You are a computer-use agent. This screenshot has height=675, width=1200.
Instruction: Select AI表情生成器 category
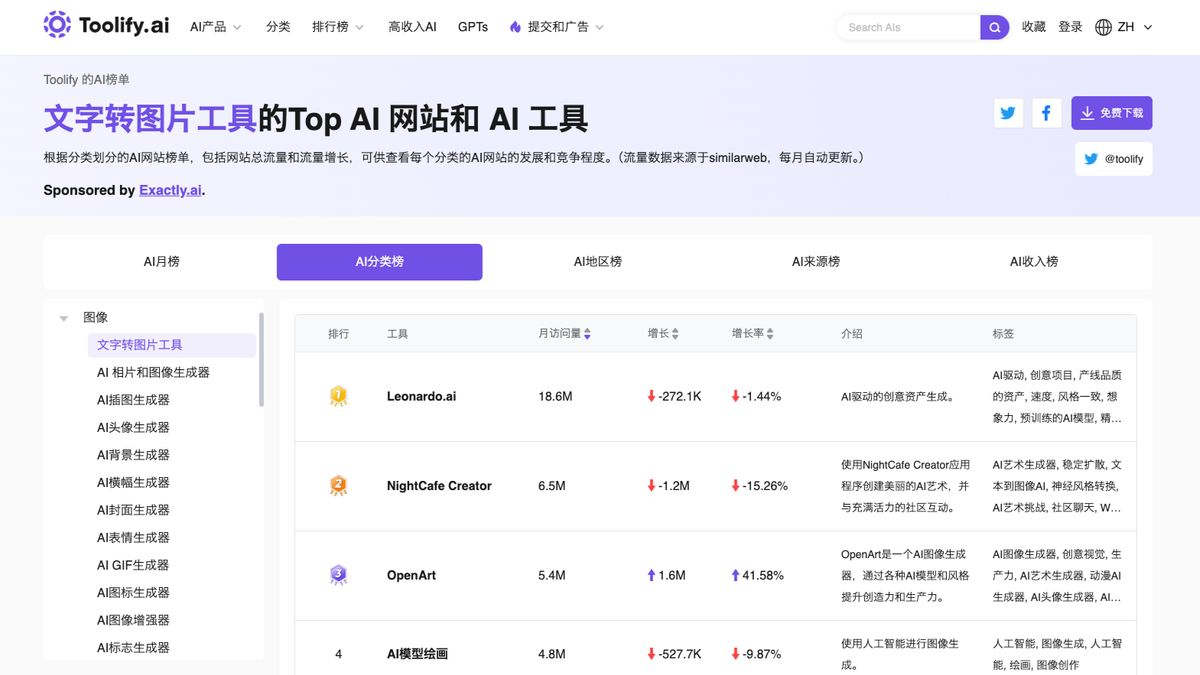[133, 537]
